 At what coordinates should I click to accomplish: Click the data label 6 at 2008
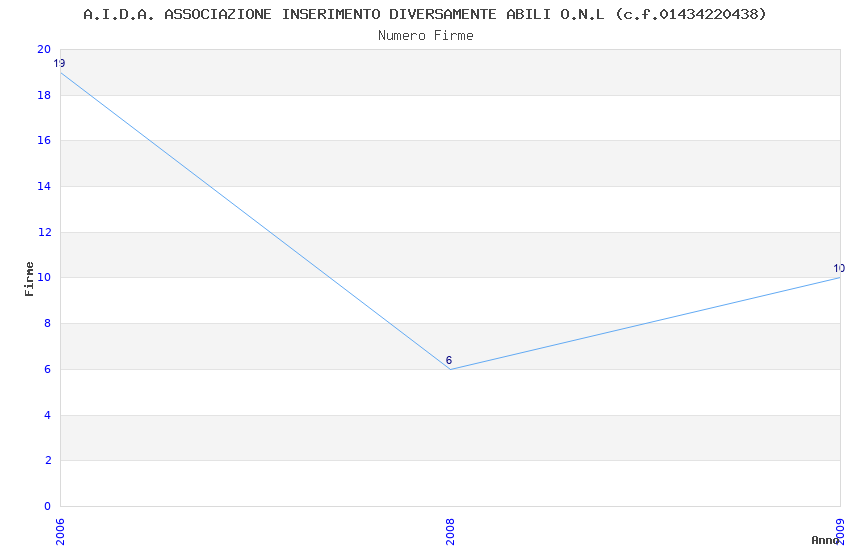tap(449, 360)
